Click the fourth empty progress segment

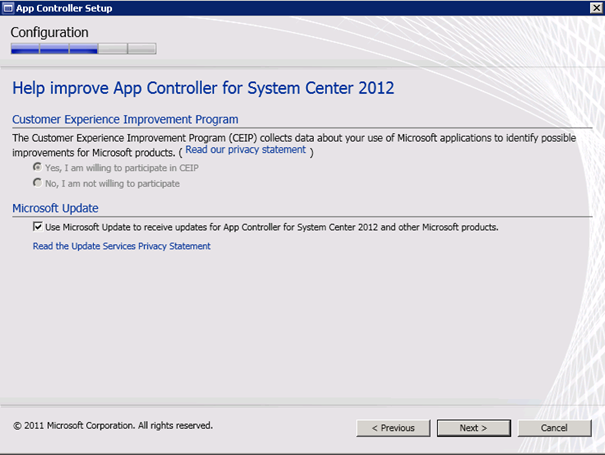113,49
